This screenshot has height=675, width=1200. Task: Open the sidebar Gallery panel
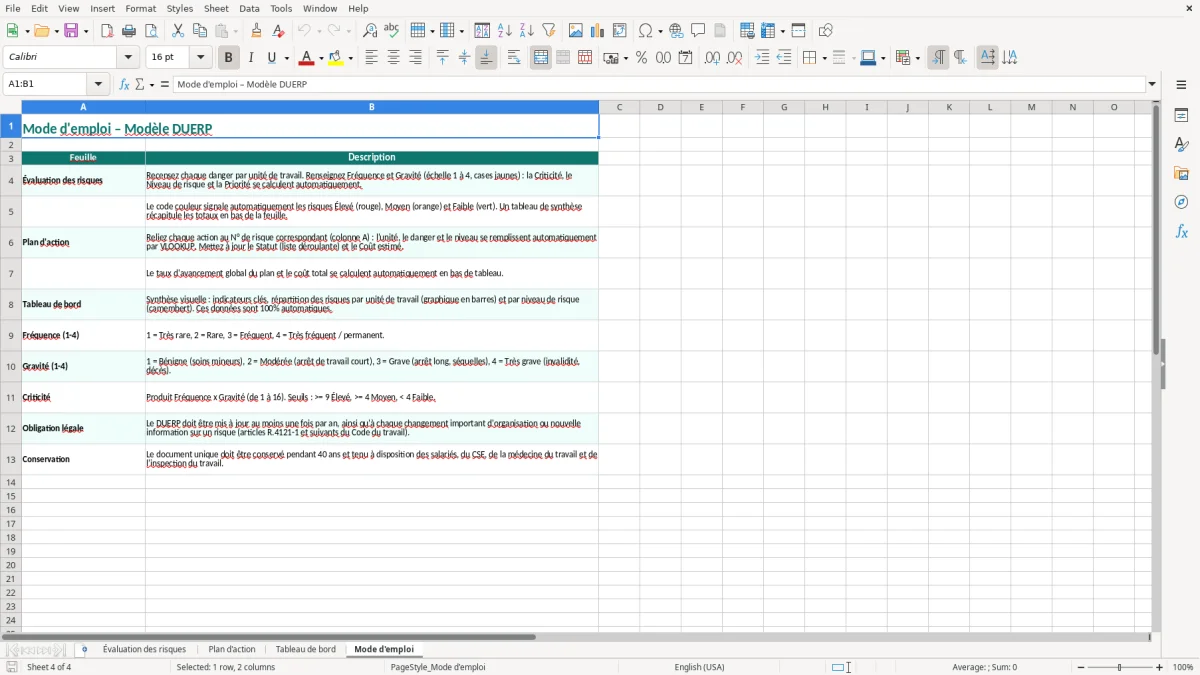(1181, 173)
